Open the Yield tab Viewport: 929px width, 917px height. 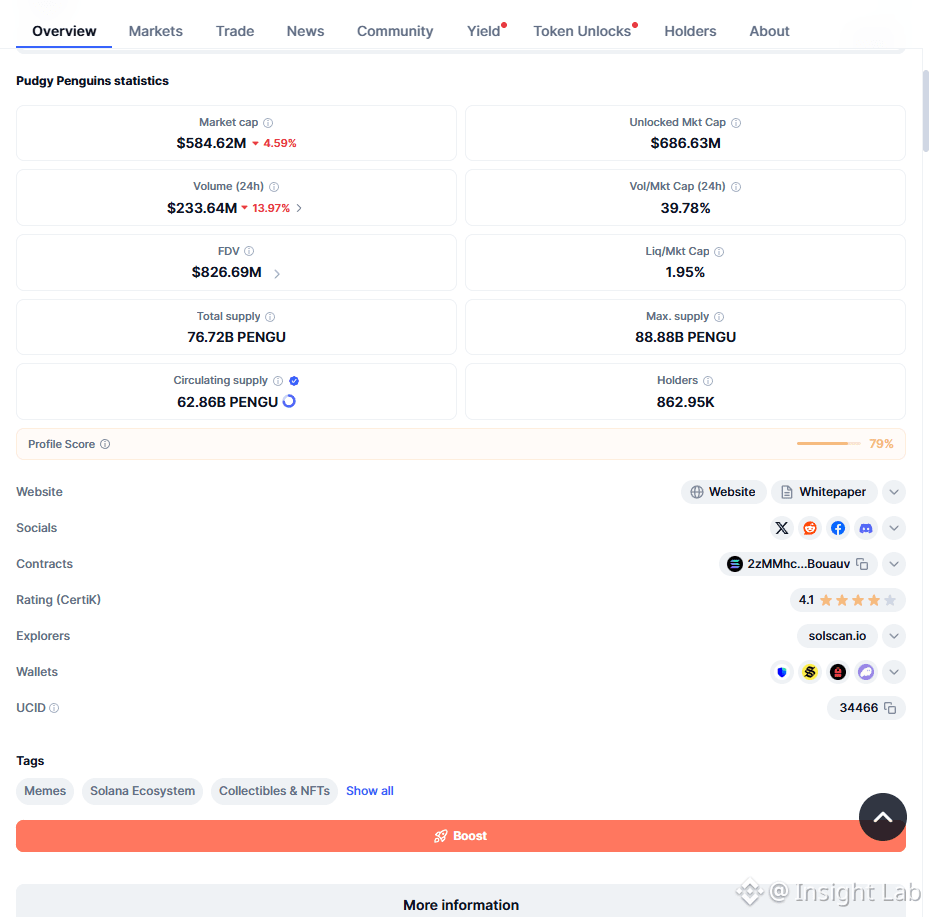point(484,31)
